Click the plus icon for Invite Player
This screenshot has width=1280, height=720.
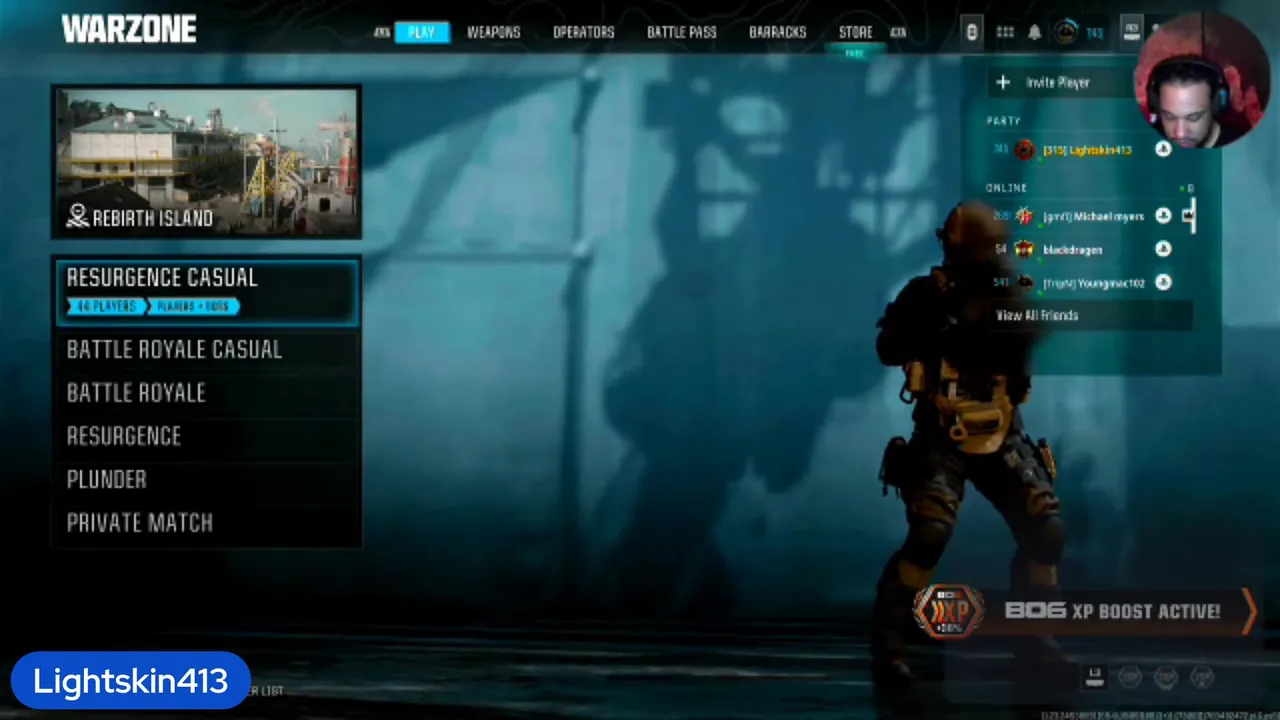1003,82
